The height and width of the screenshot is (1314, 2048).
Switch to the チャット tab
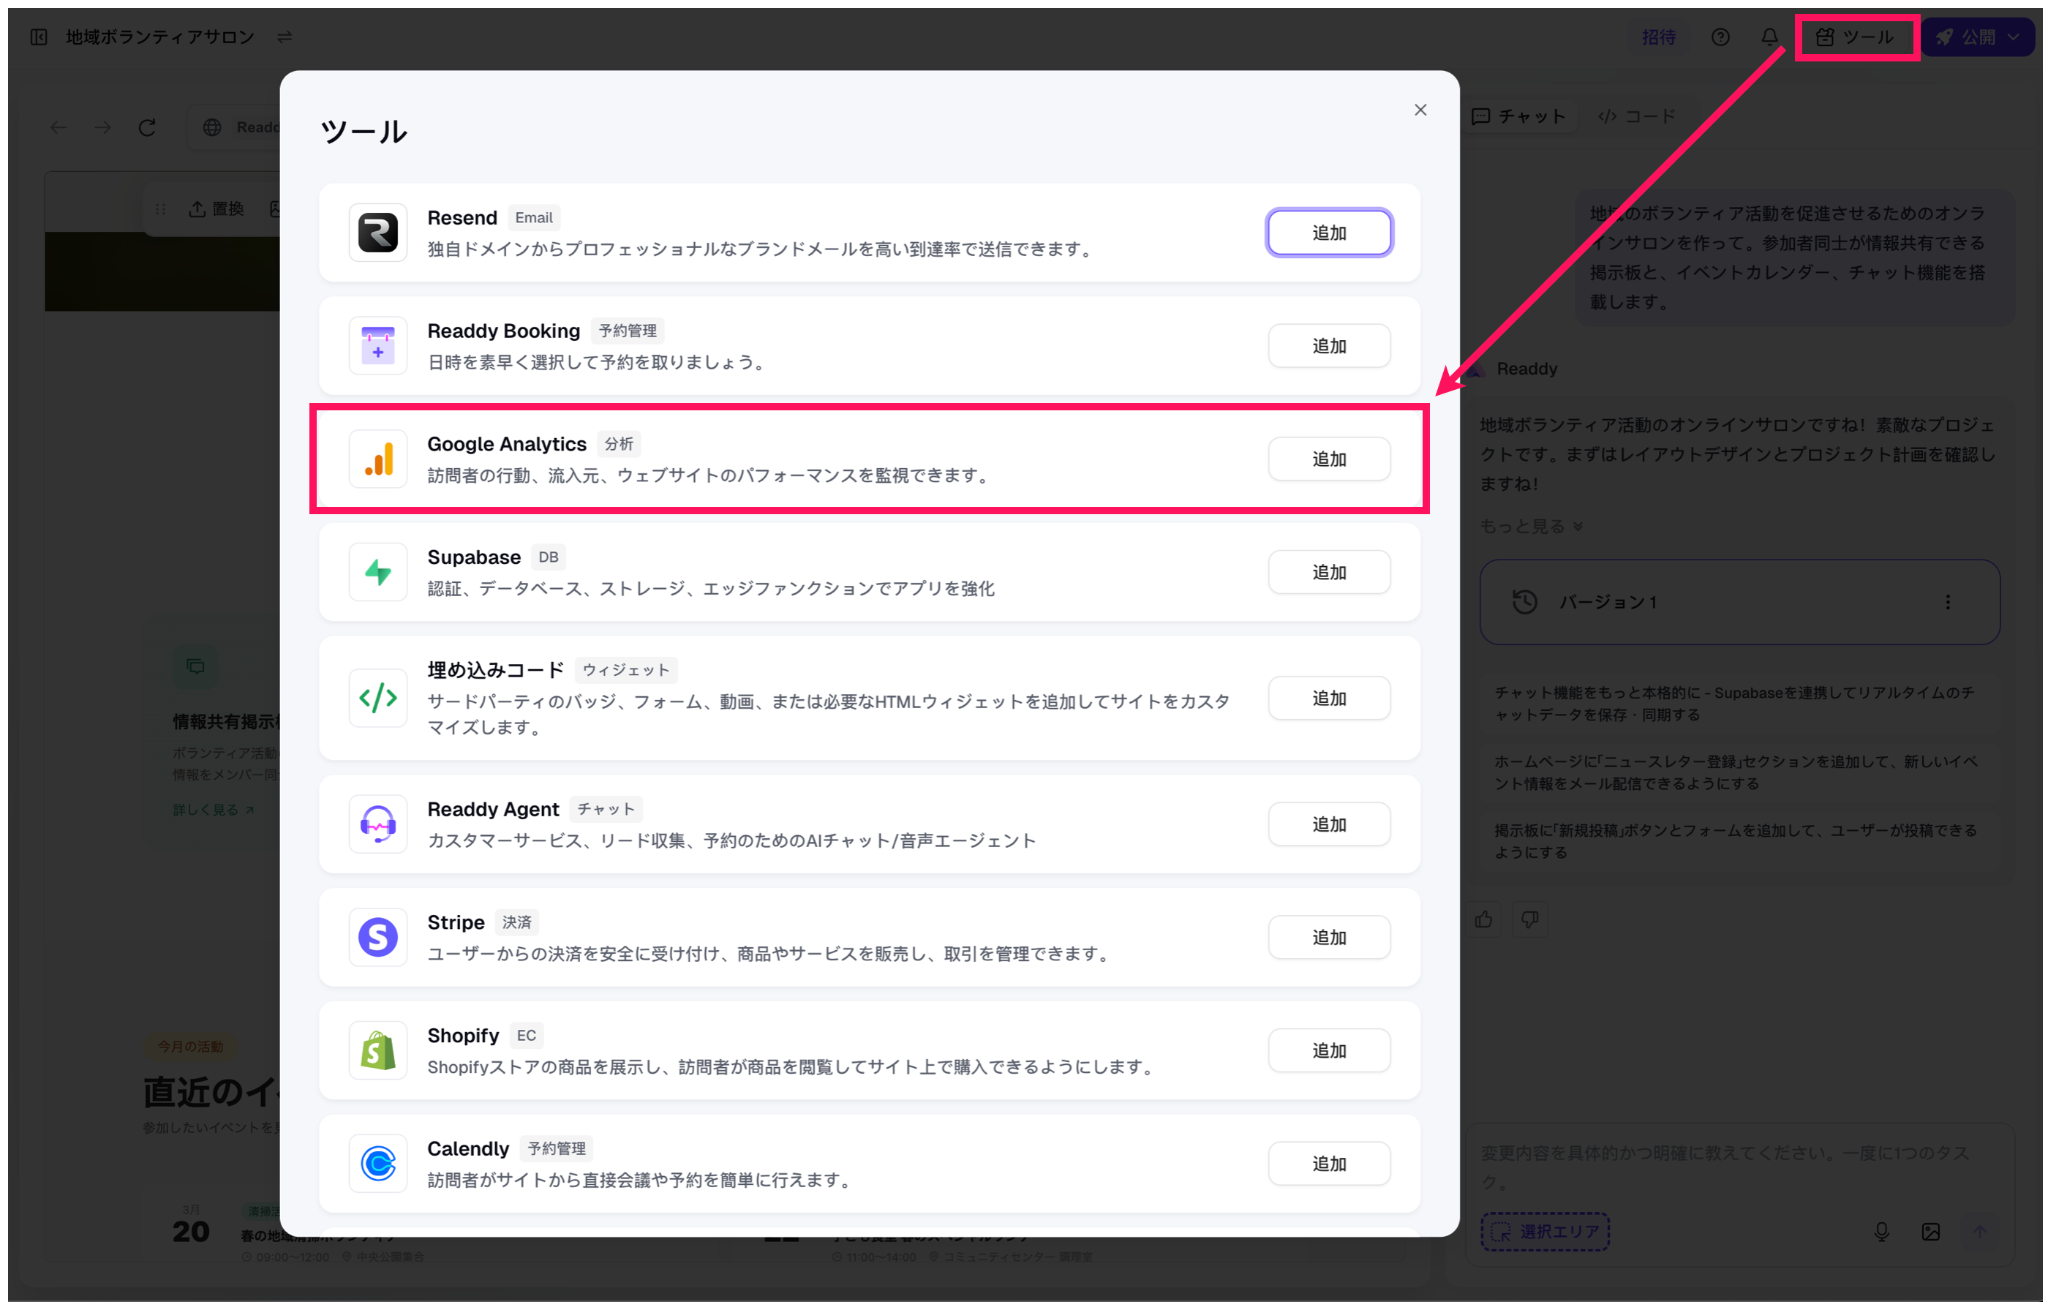point(1519,116)
